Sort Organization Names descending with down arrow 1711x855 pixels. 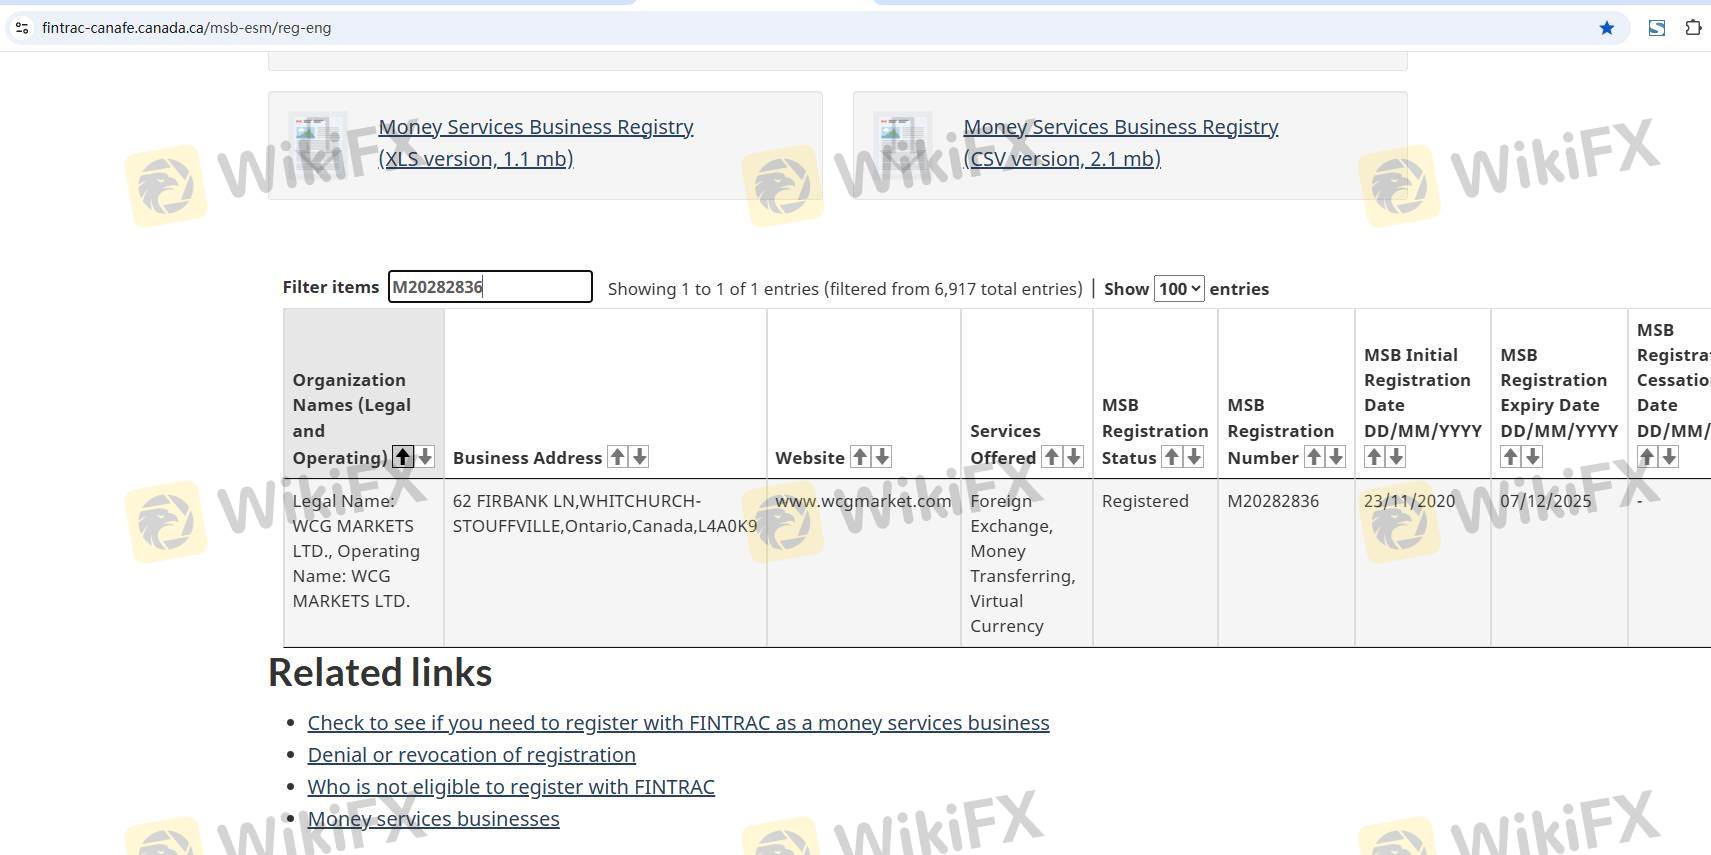pyautogui.click(x=425, y=457)
